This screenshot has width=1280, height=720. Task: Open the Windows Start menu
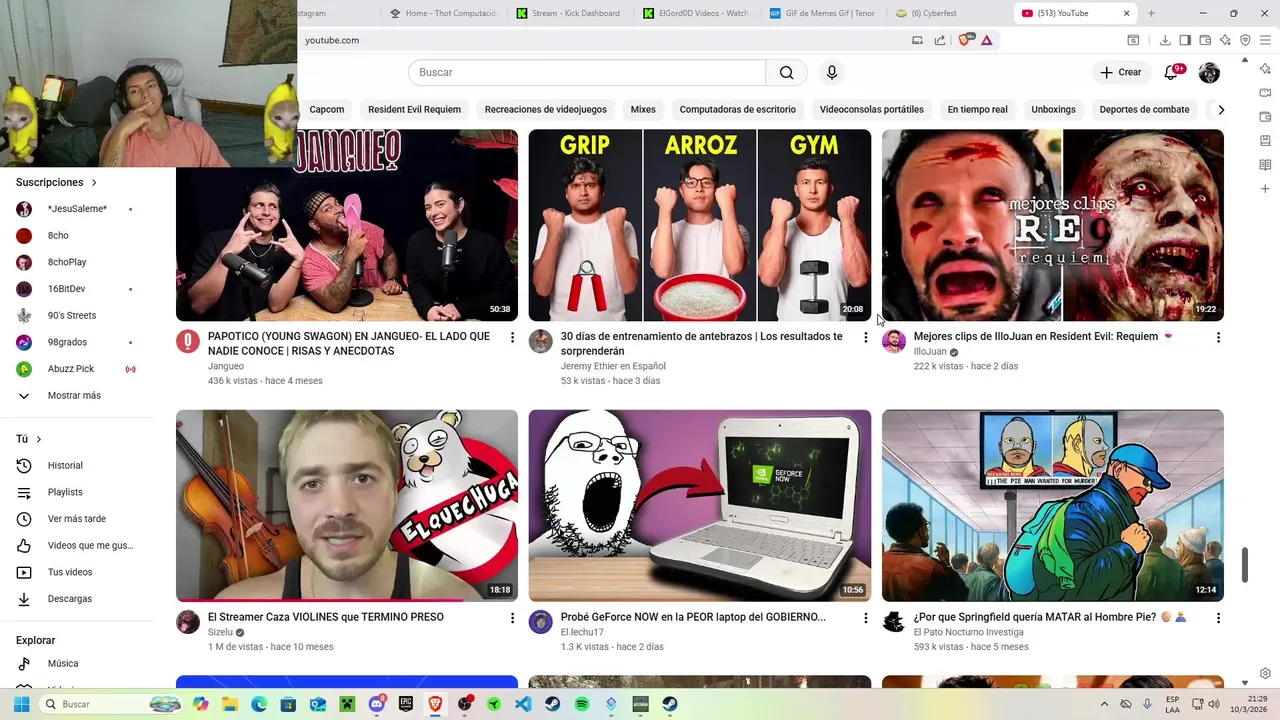pyautogui.click(x=21, y=704)
